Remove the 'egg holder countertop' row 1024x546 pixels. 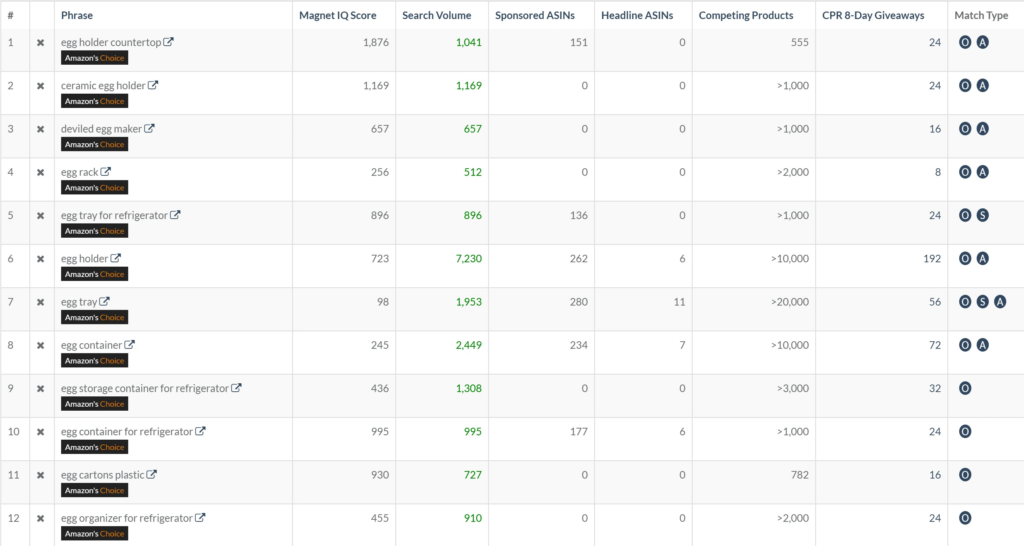pos(41,43)
